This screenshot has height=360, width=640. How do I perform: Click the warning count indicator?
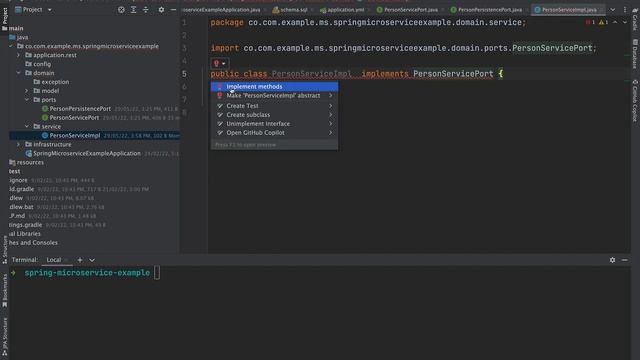click(603, 22)
